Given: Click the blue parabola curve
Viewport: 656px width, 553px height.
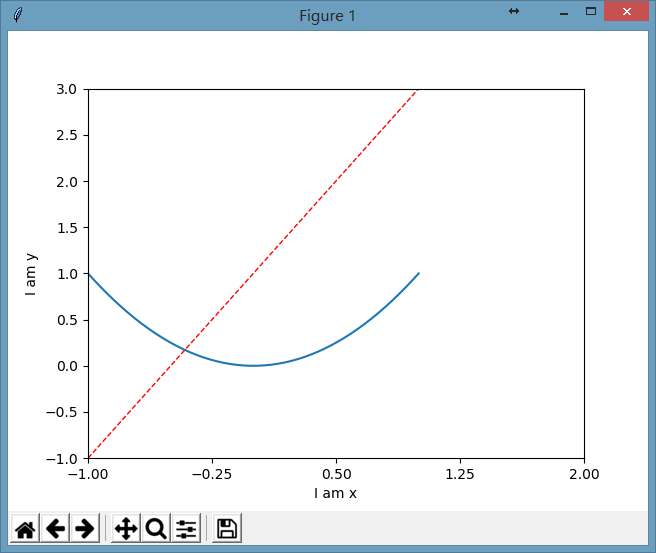Looking at the screenshot, I should pyautogui.click(x=254, y=366).
